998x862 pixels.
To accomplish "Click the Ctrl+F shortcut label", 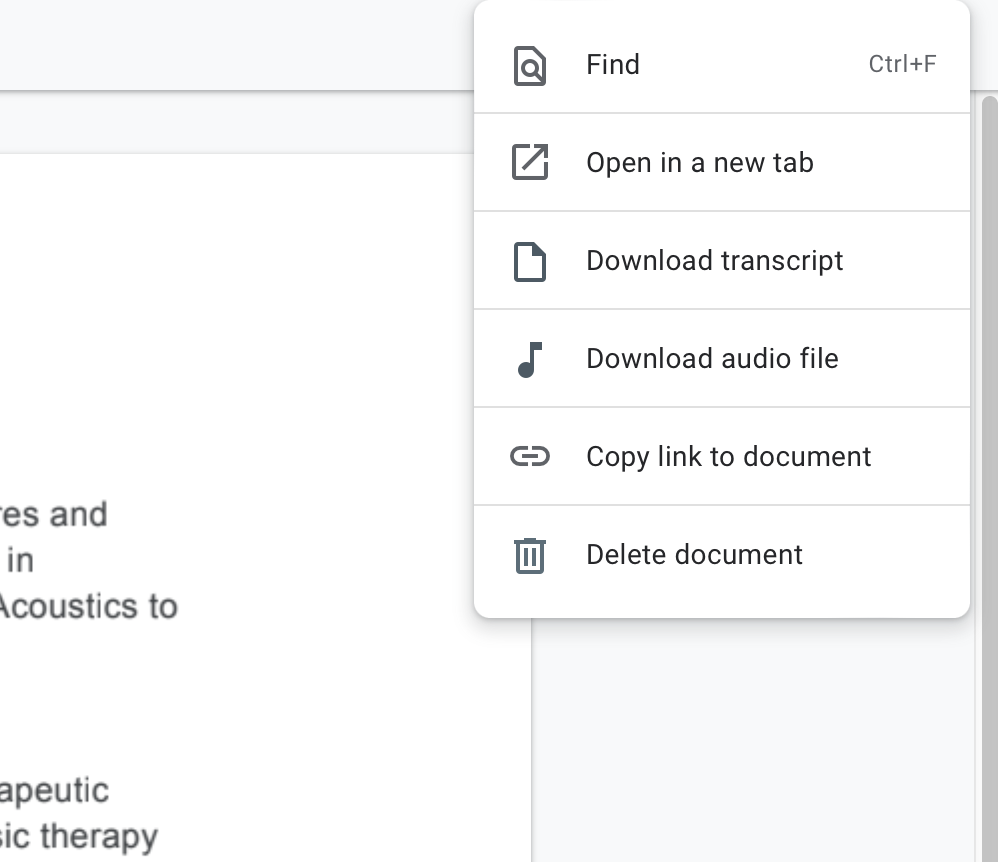I will click(x=902, y=64).
